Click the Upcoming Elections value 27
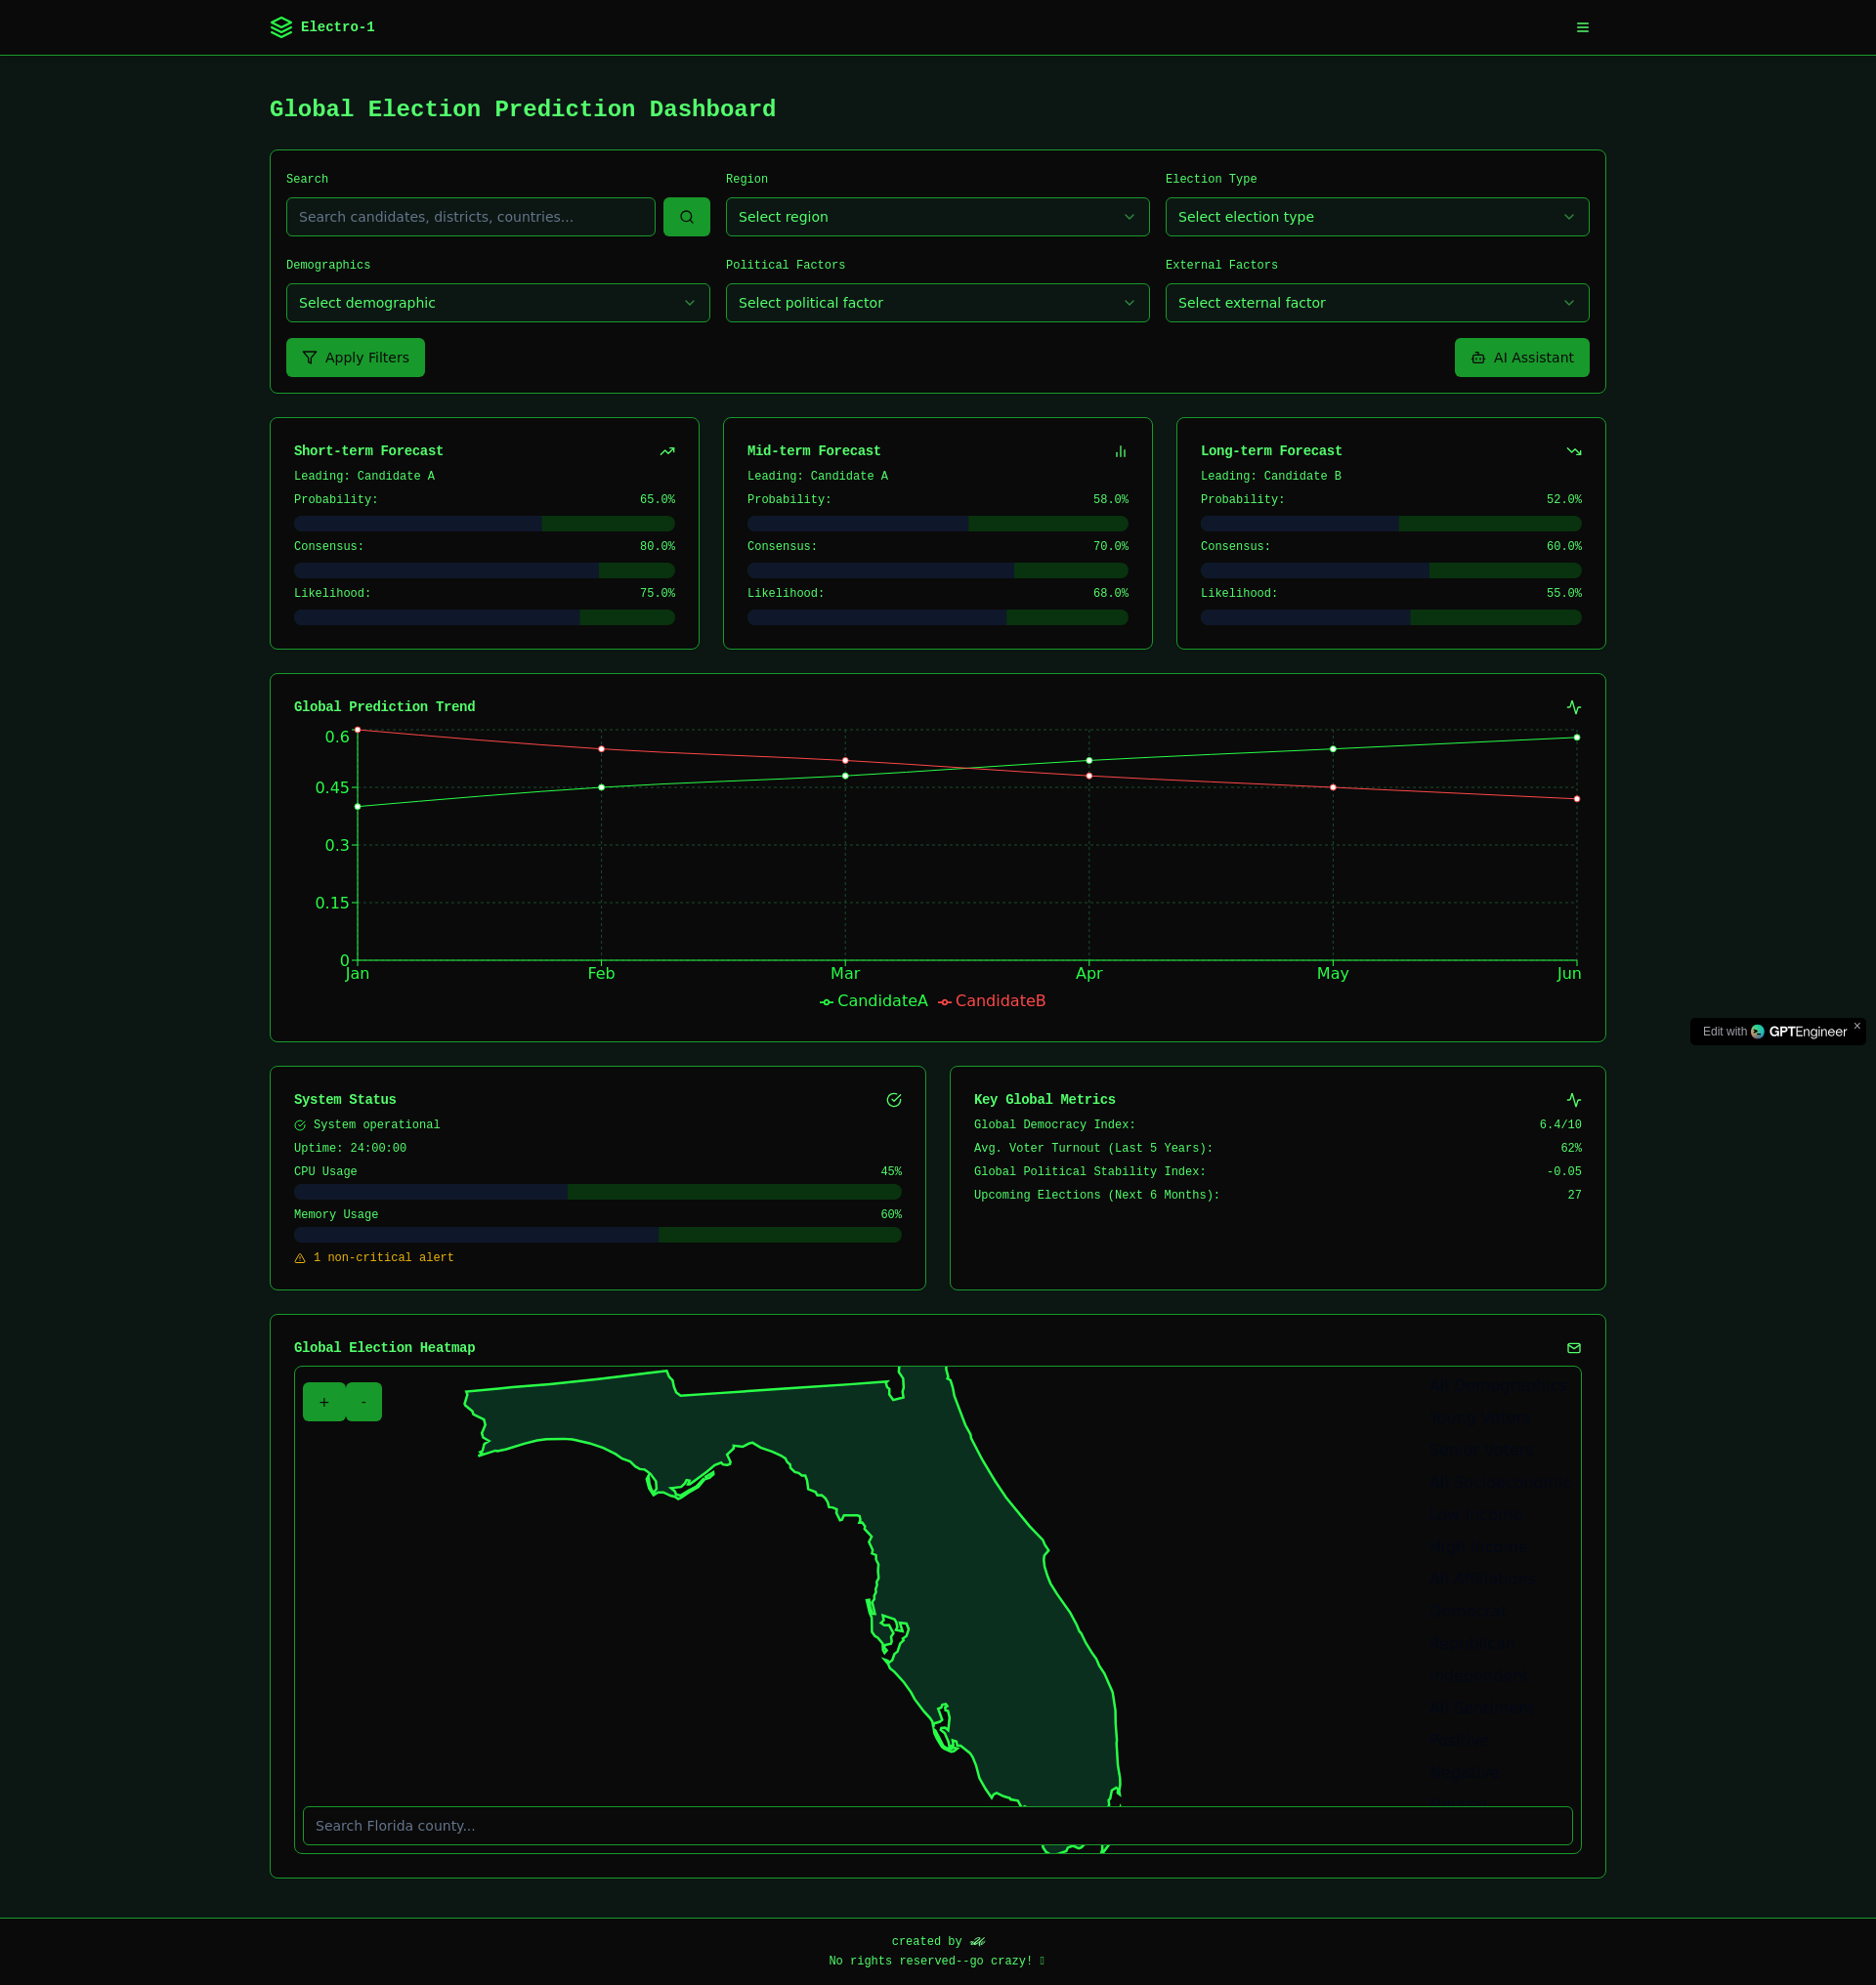The image size is (1876, 1985). point(1575,1196)
